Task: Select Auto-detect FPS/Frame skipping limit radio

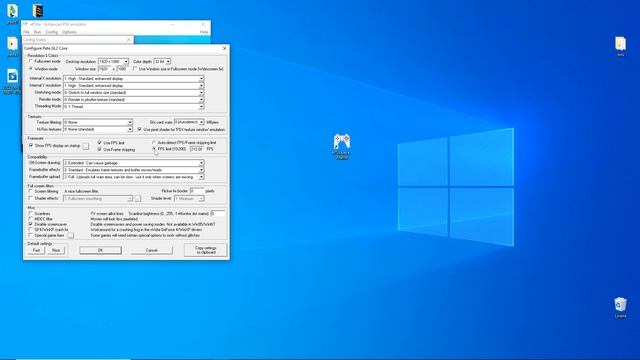Action: pos(154,143)
